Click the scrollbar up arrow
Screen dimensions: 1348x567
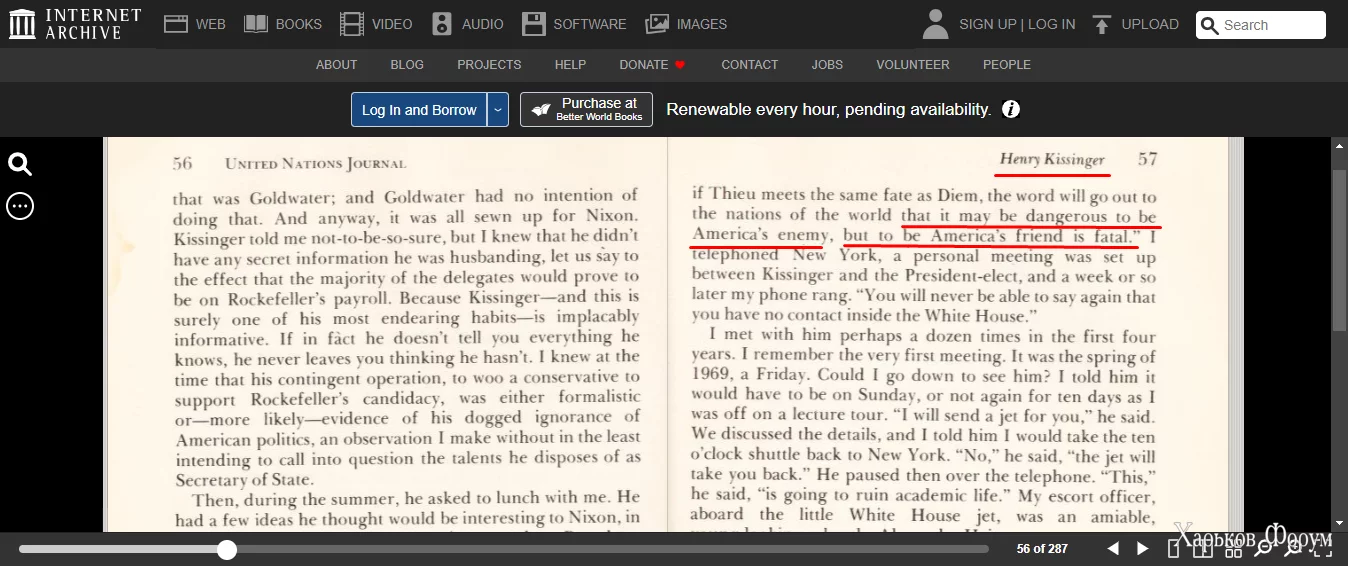coord(1340,144)
